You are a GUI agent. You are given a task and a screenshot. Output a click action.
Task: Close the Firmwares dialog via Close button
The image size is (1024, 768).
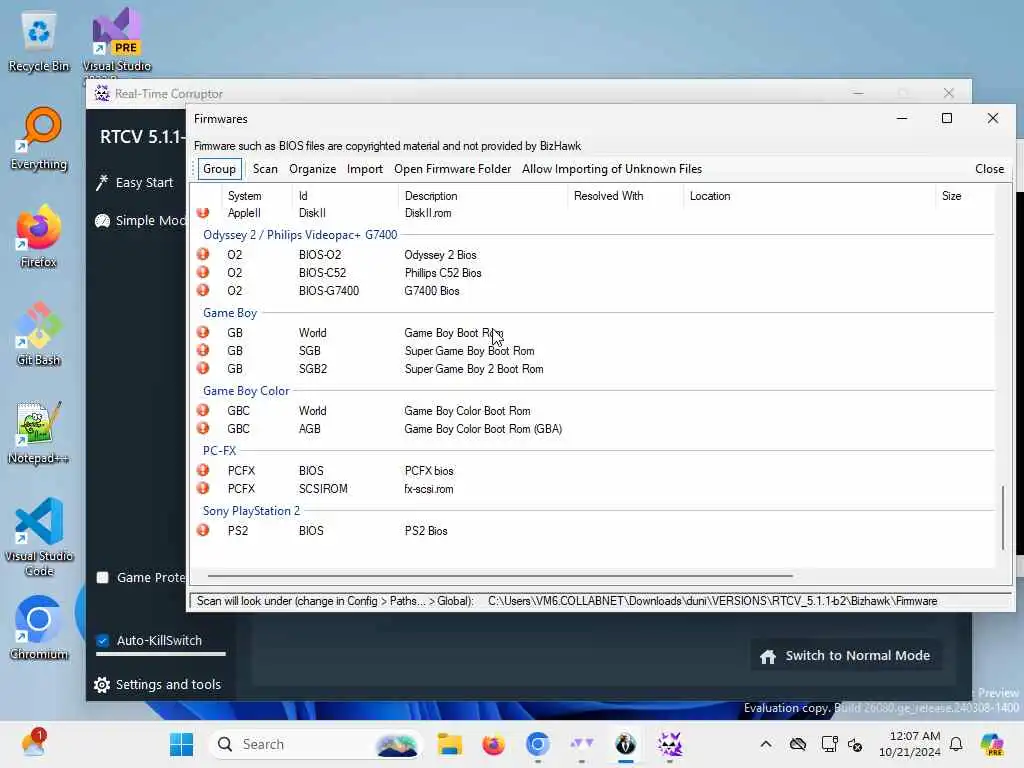tap(989, 169)
